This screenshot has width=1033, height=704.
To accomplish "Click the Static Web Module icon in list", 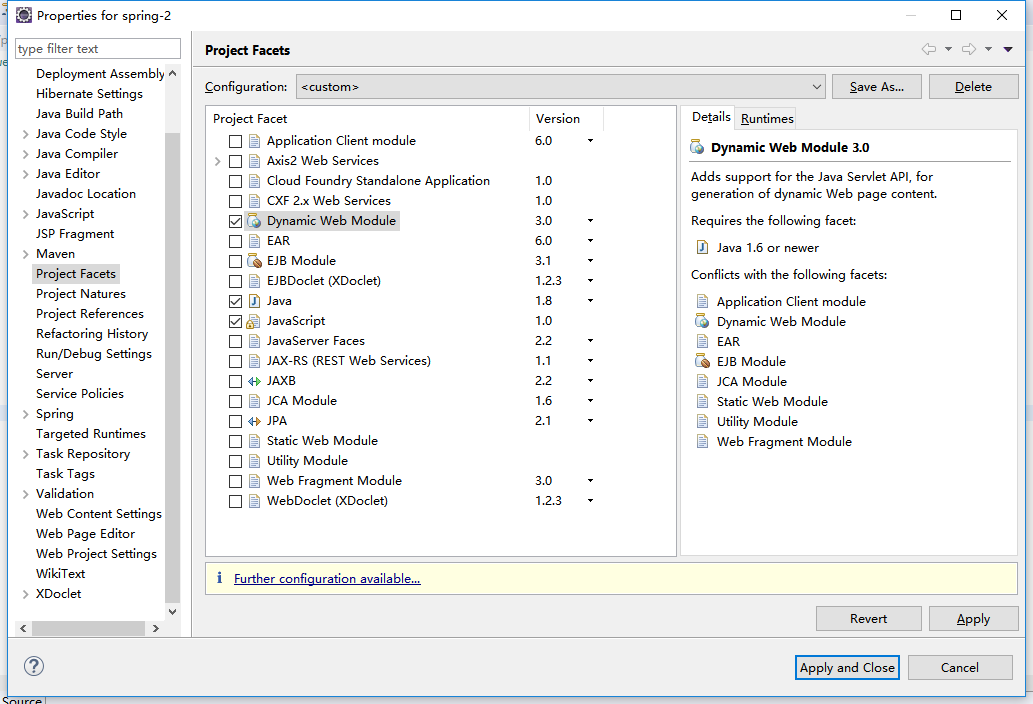I will (x=254, y=441).
